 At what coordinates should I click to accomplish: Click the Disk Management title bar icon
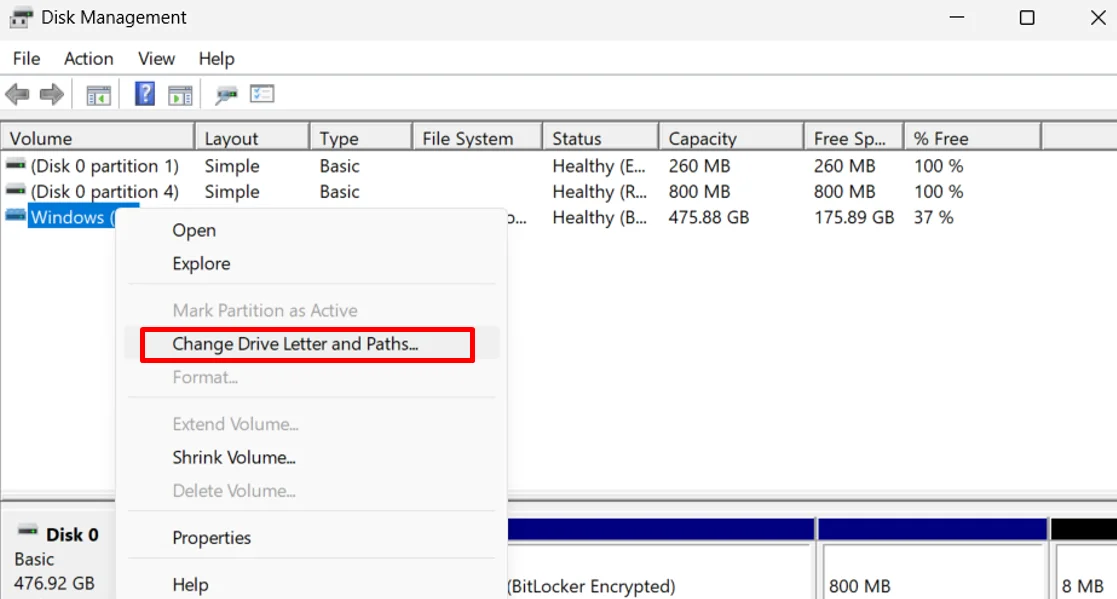tap(21, 17)
